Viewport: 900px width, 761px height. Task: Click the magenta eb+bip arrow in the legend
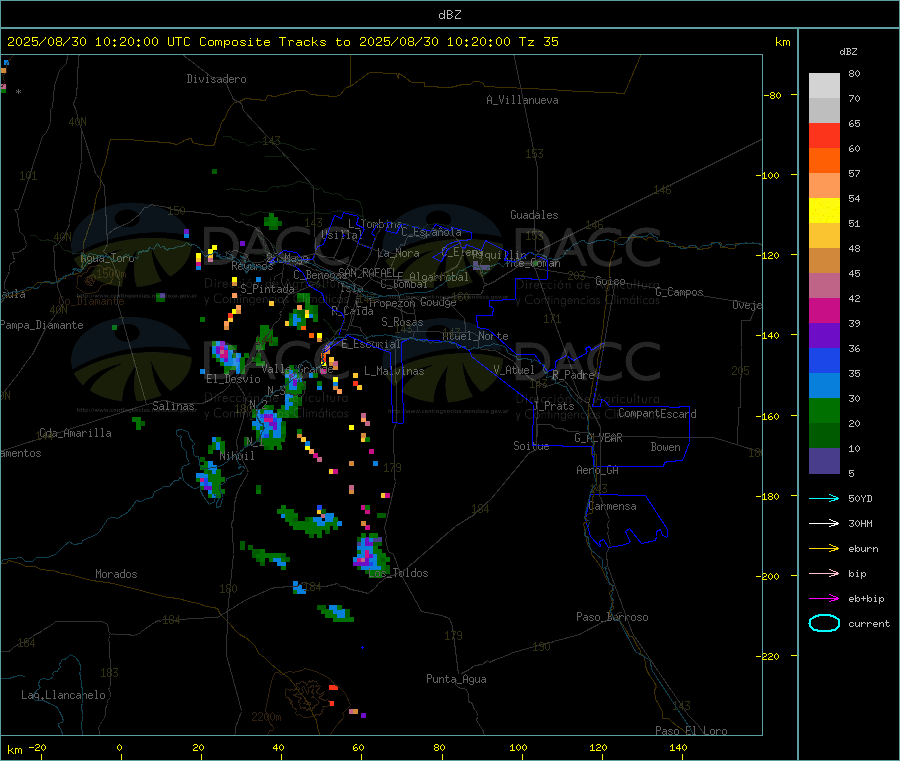(x=824, y=599)
